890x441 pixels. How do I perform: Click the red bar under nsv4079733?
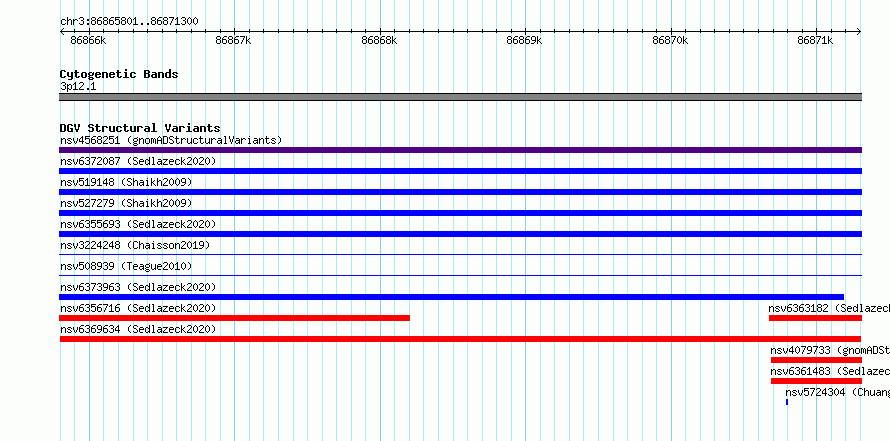click(x=816, y=360)
